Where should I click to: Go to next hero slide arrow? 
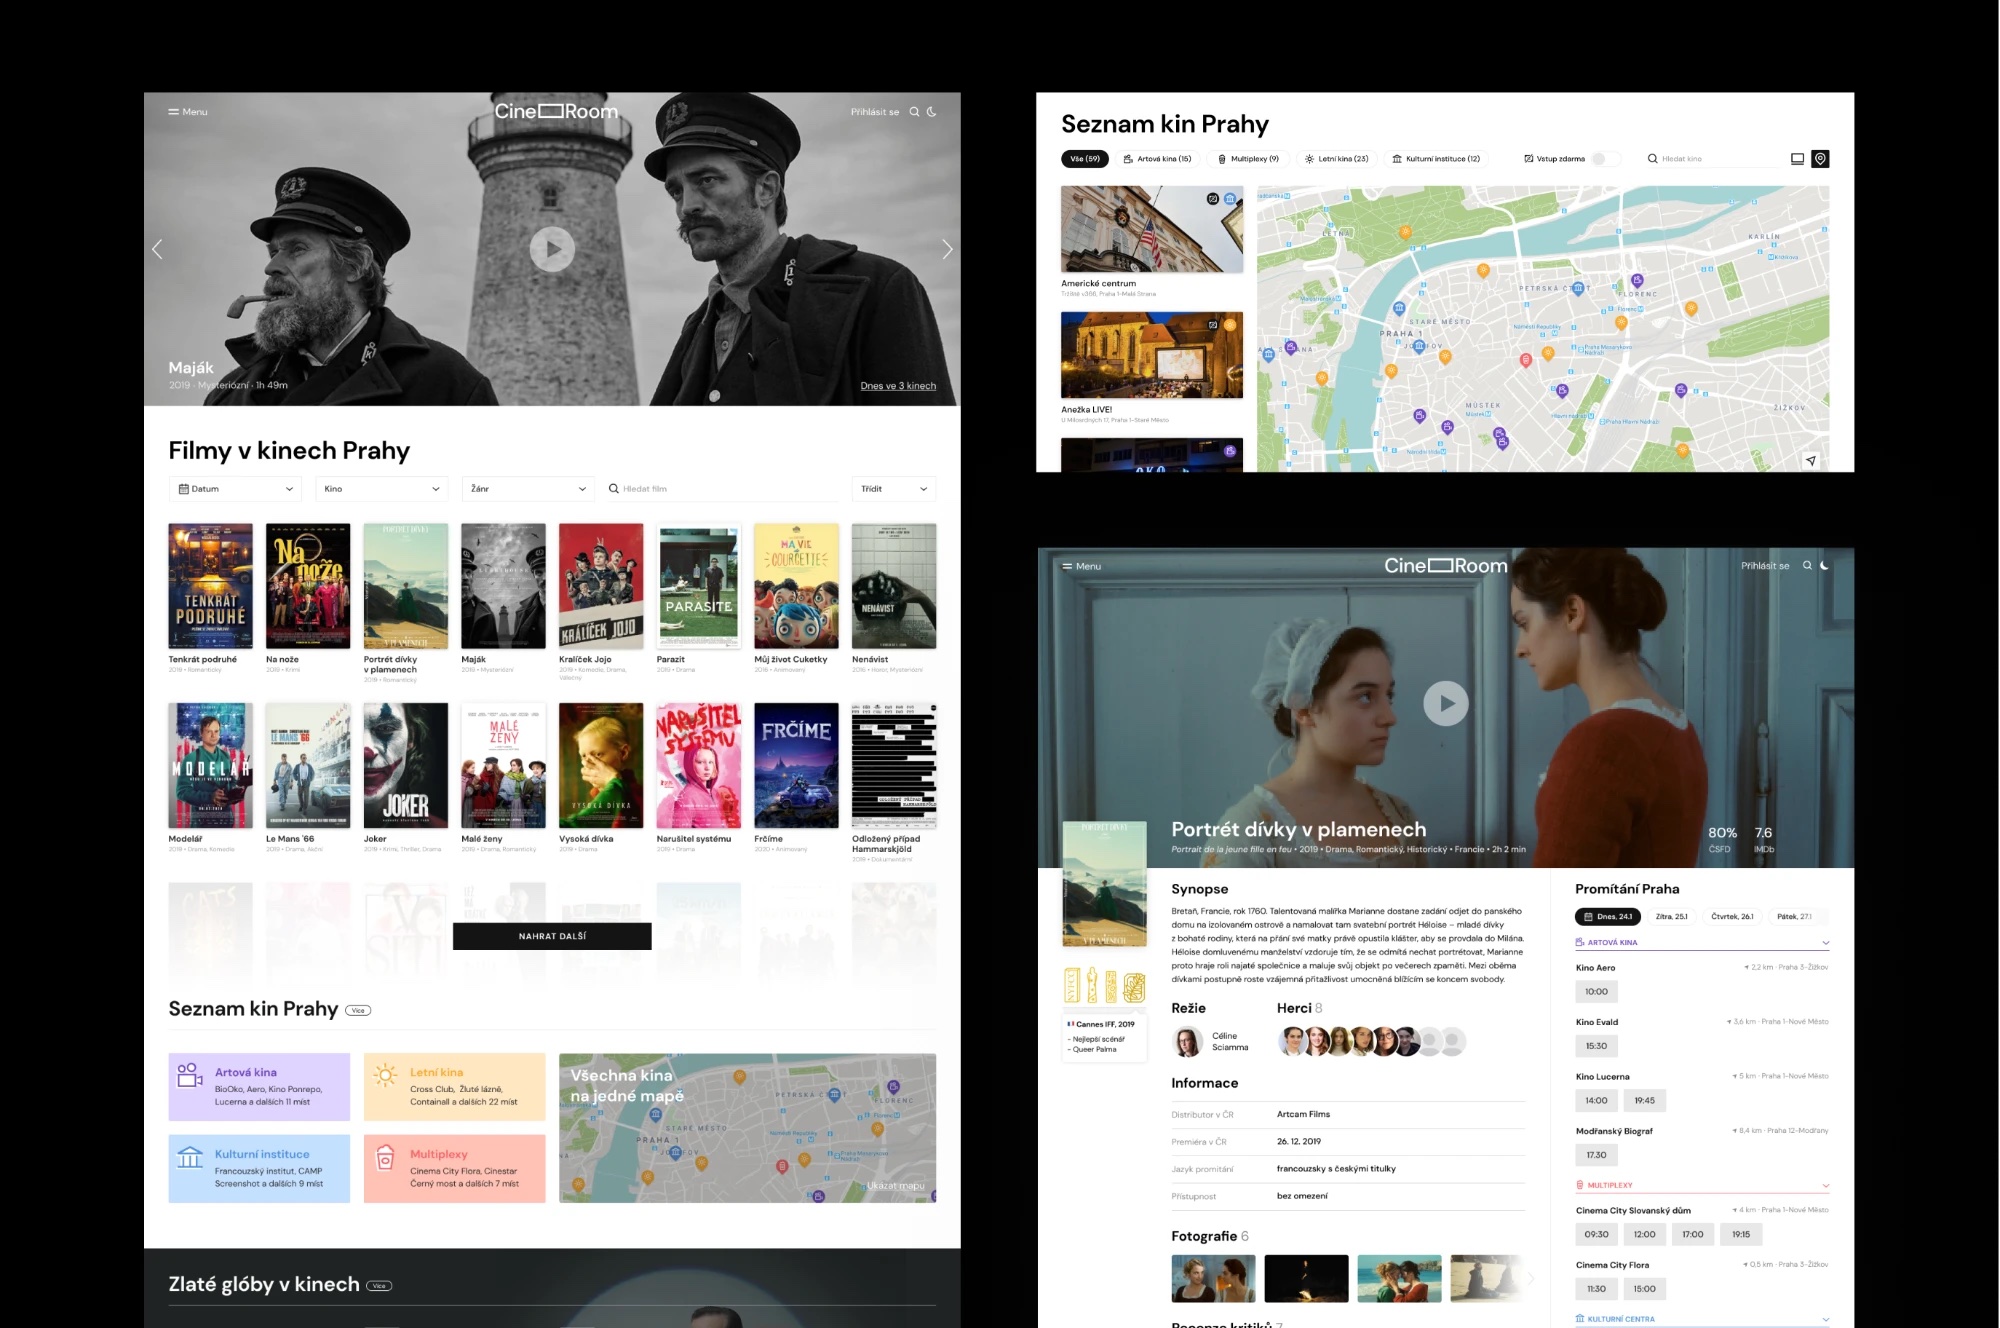tap(947, 249)
